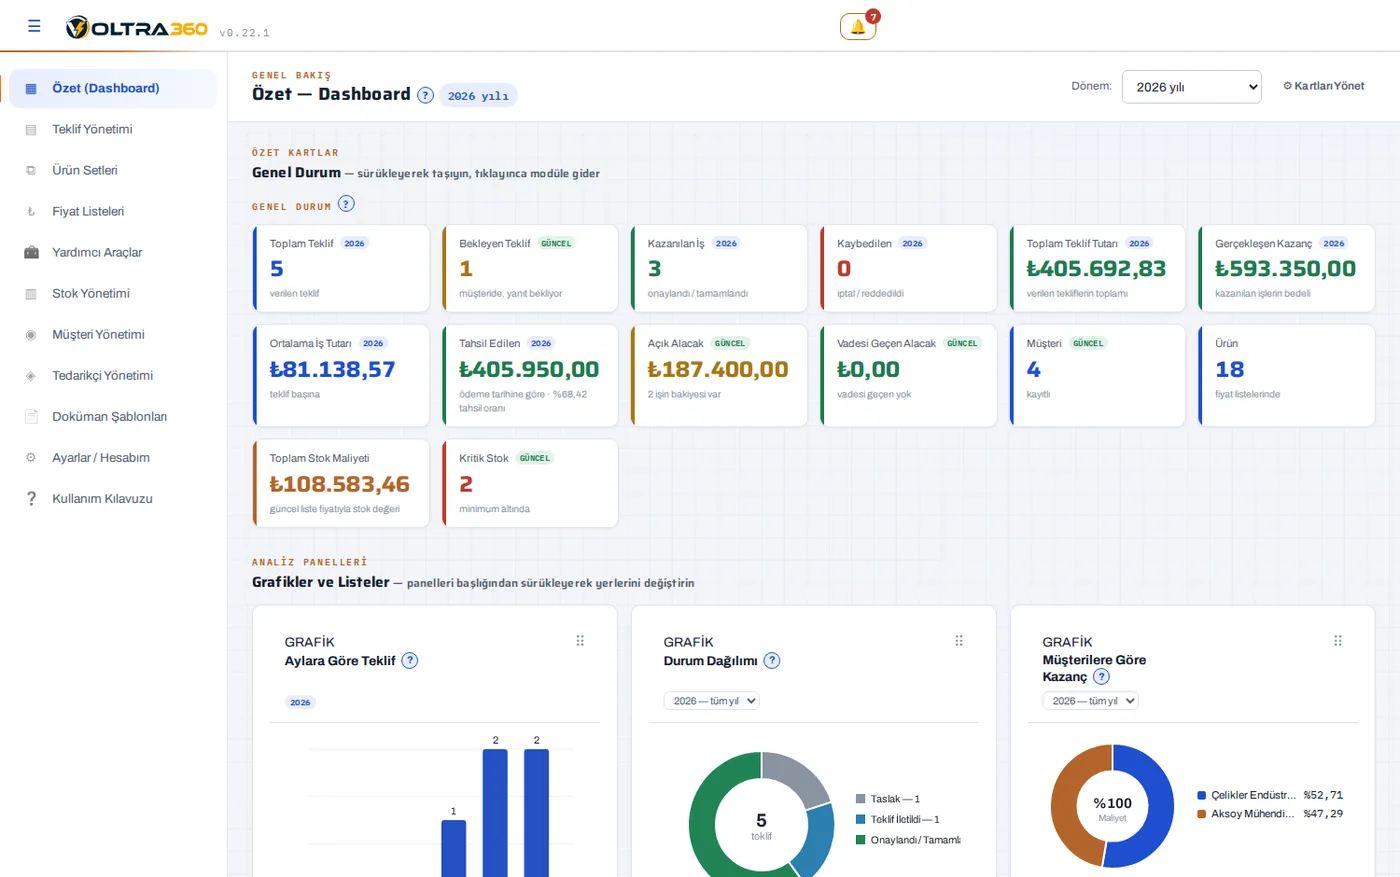Click the green Onaylandı legend swatch
This screenshot has height=877, width=1400.
tap(860, 840)
